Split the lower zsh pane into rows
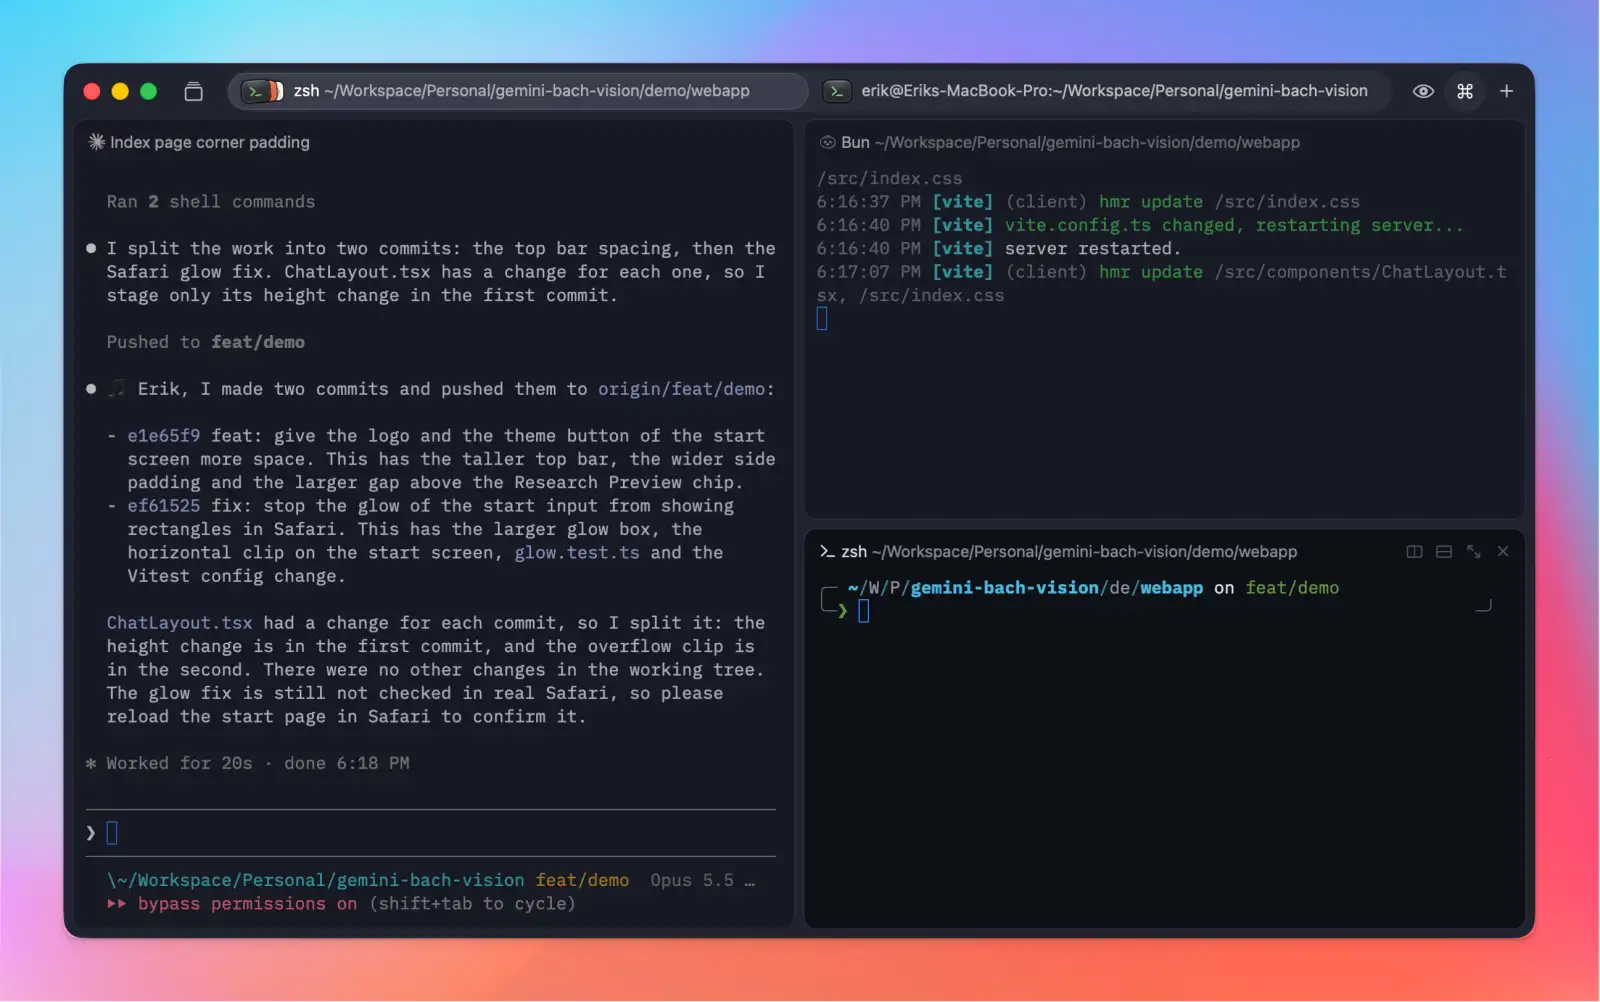The height and width of the screenshot is (1002, 1600). coord(1444,551)
